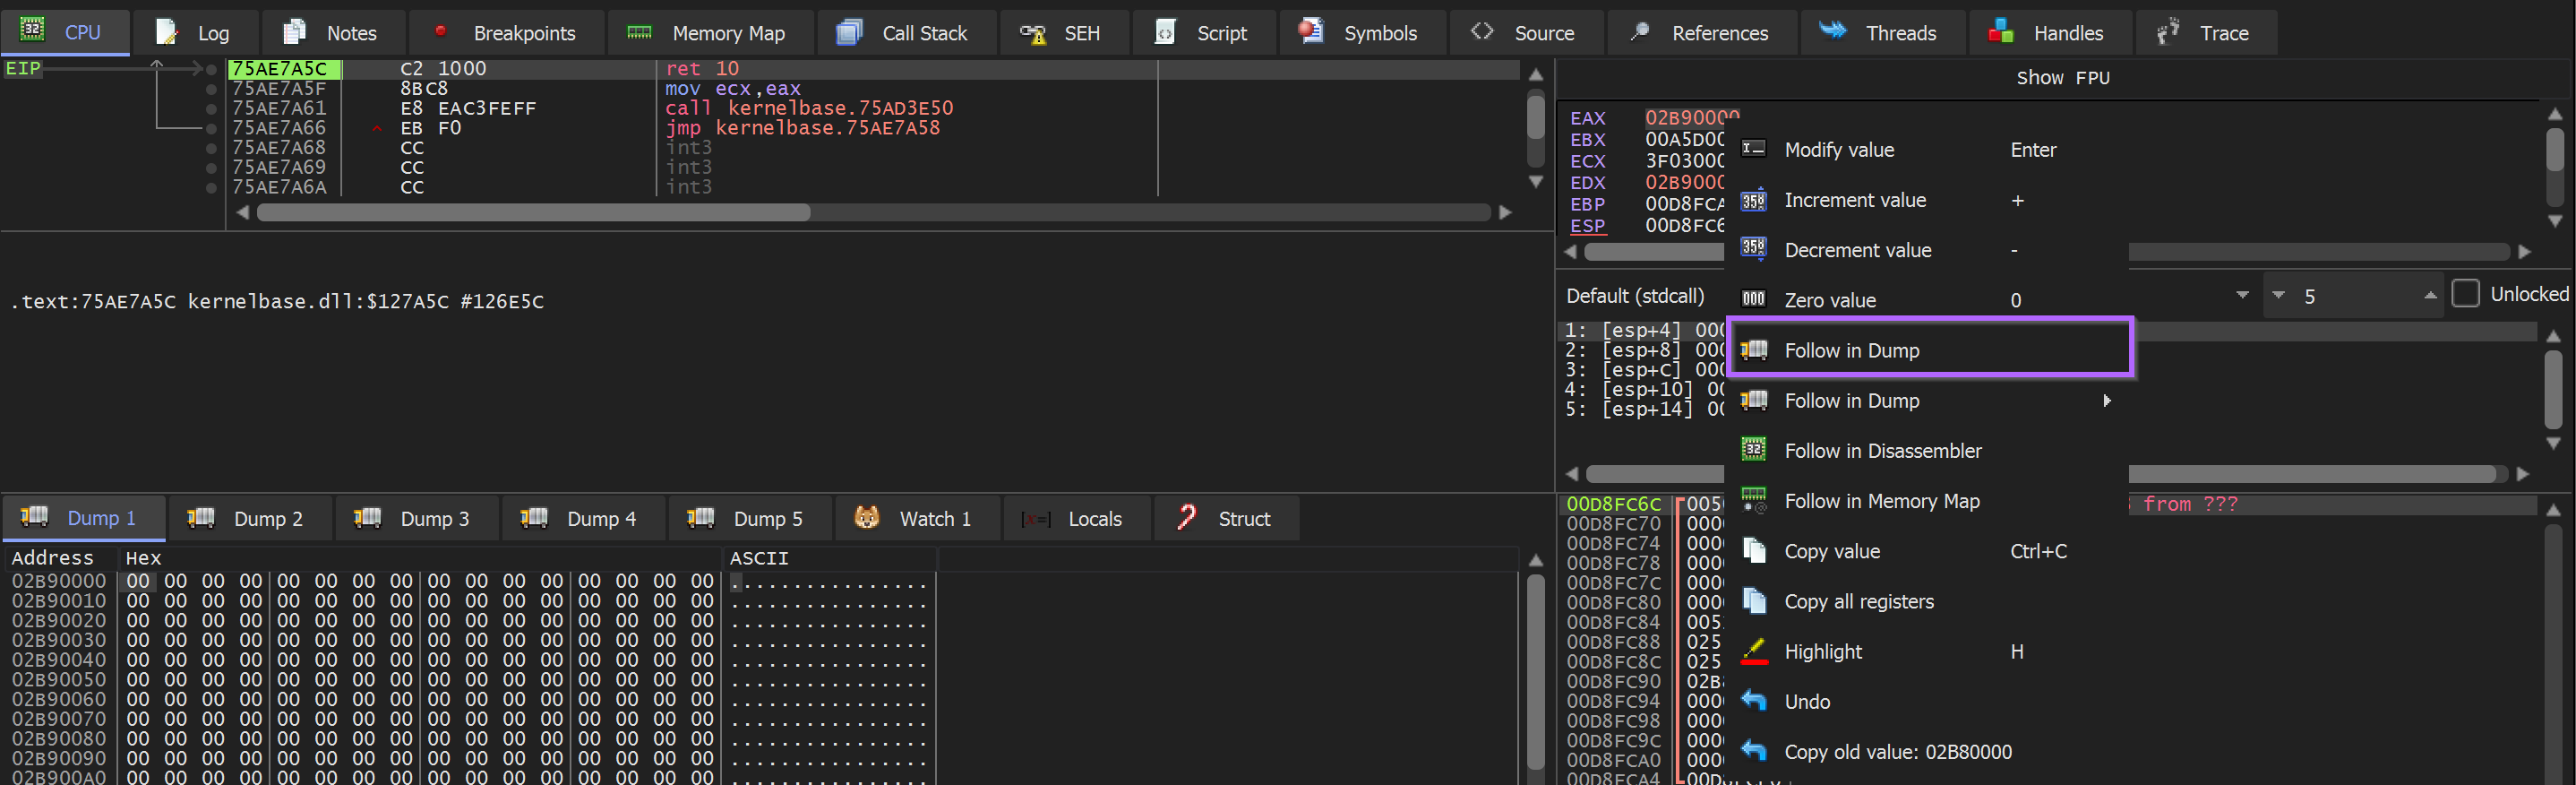2576x785 pixels.
Task: Open the SEH tab
Action: tap(1063, 33)
